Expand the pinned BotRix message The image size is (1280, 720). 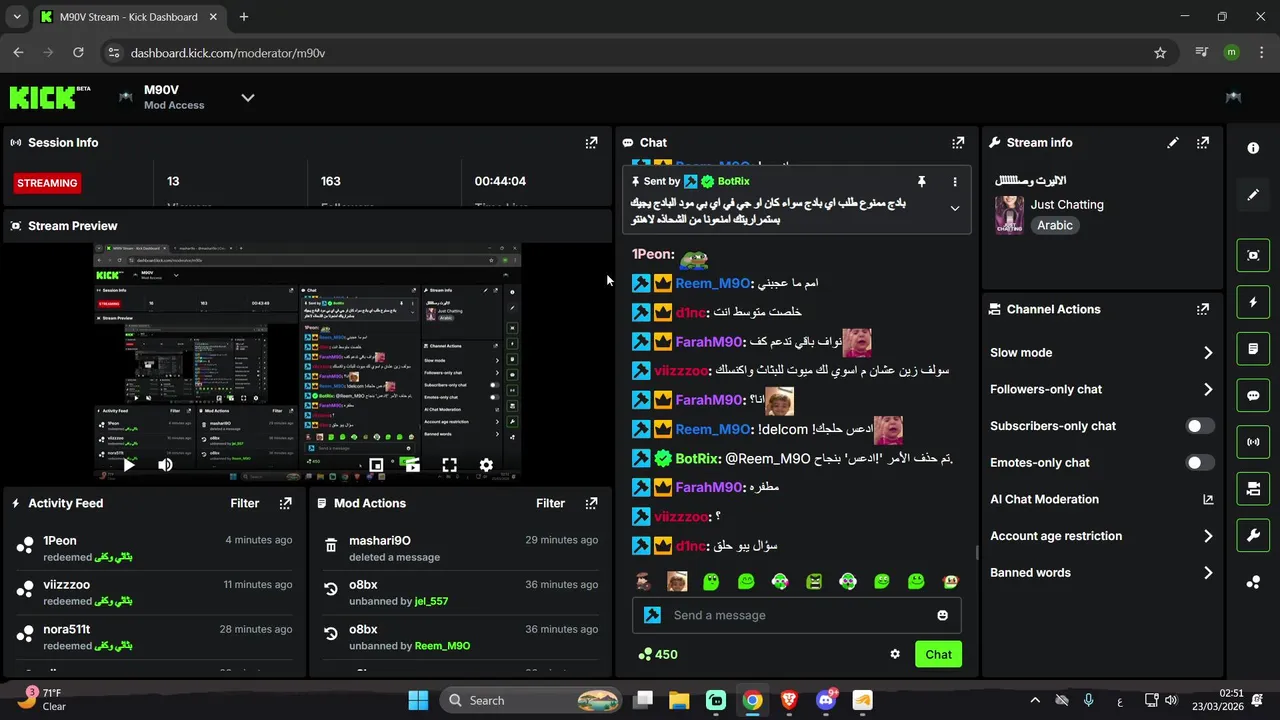pyautogui.click(x=955, y=208)
